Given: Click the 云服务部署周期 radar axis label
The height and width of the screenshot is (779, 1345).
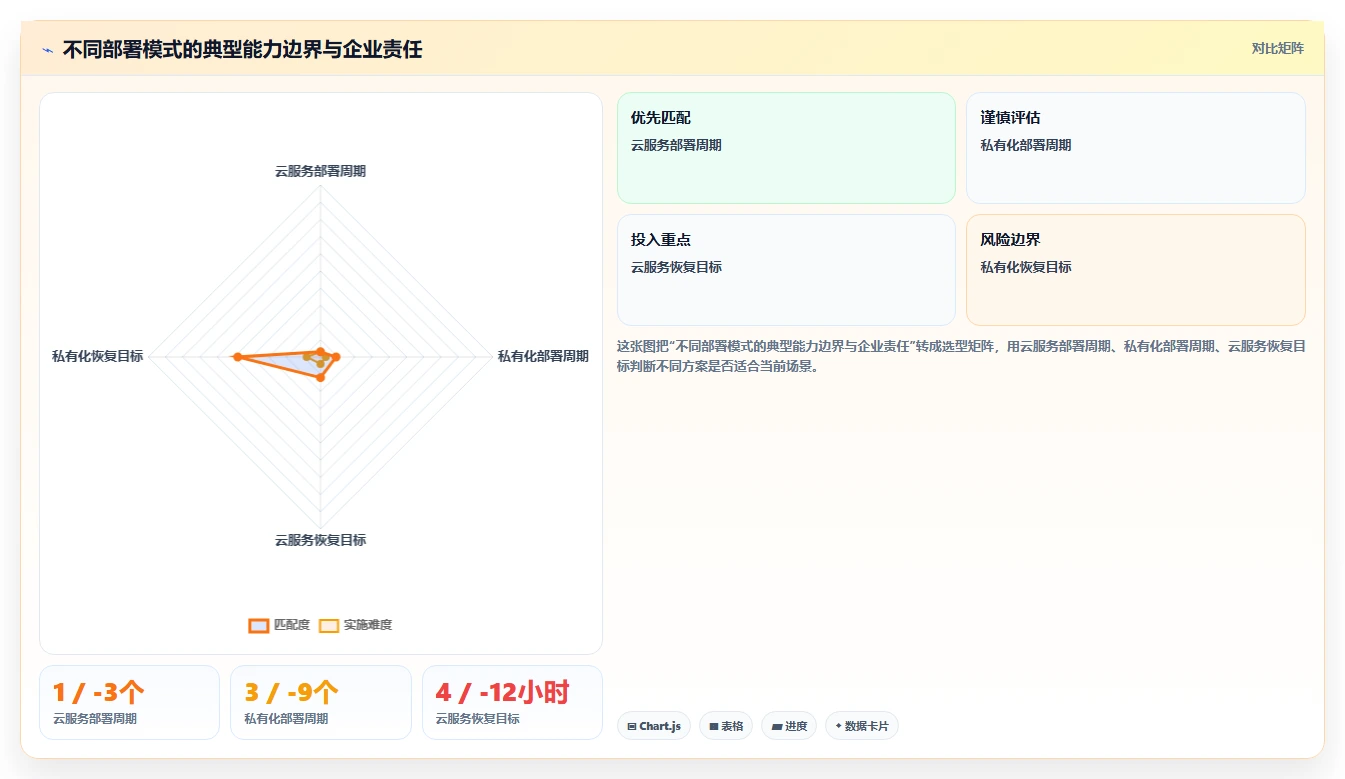Looking at the screenshot, I should [320, 171].
